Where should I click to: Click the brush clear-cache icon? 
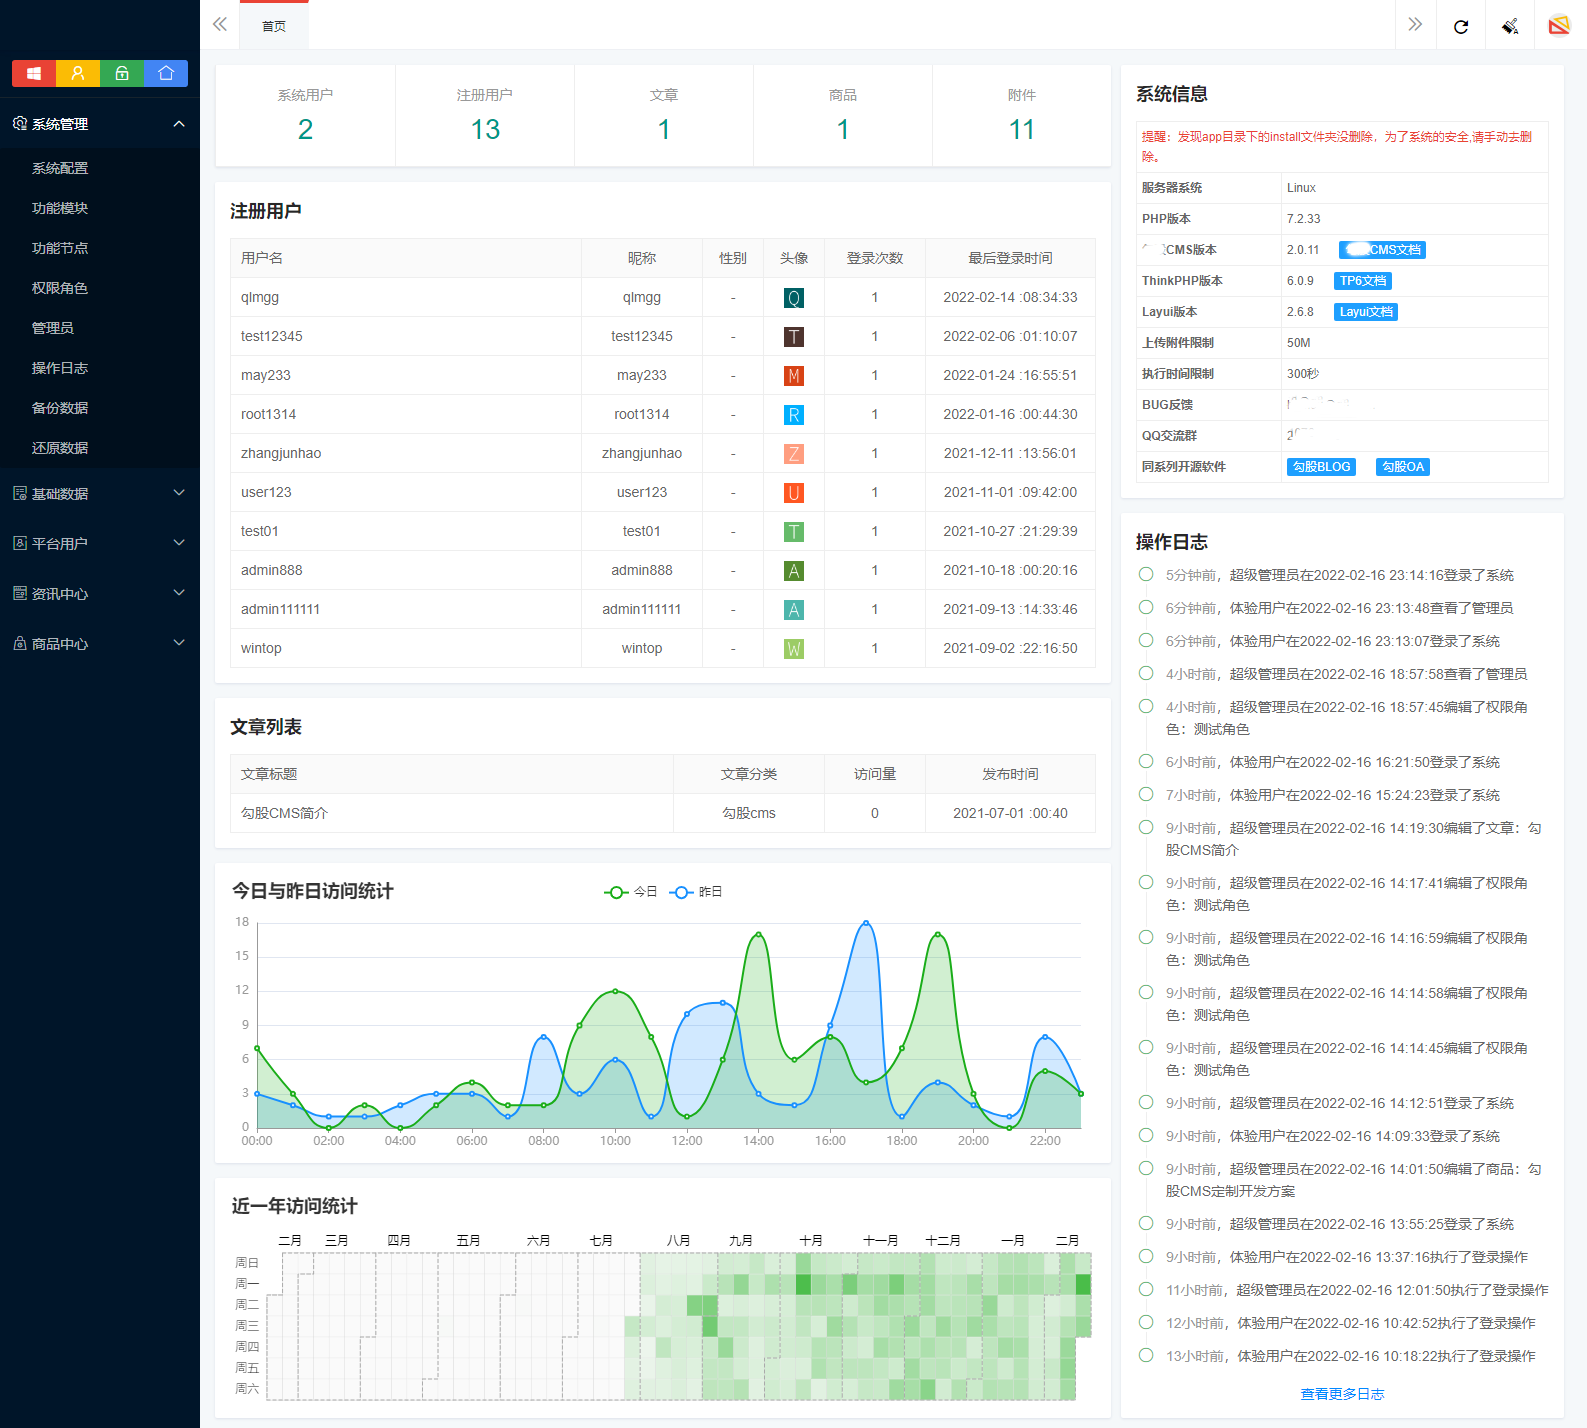coord(1510,26)
